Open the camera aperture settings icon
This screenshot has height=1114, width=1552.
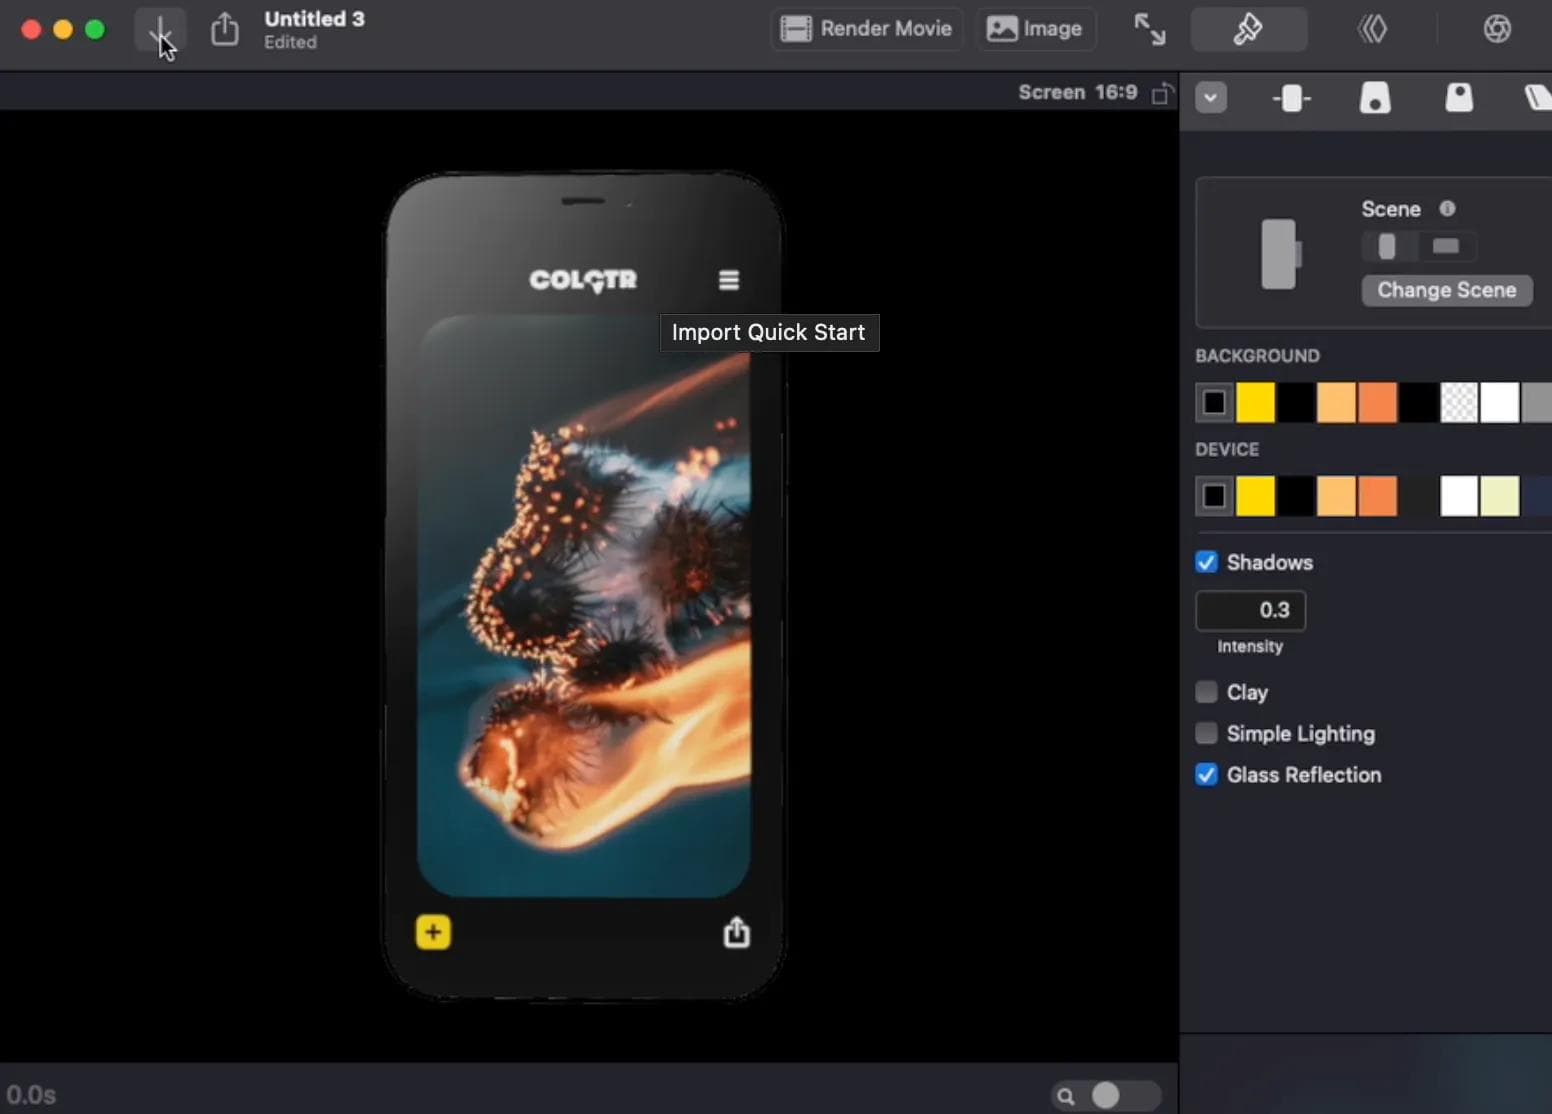pos(1497,28)
